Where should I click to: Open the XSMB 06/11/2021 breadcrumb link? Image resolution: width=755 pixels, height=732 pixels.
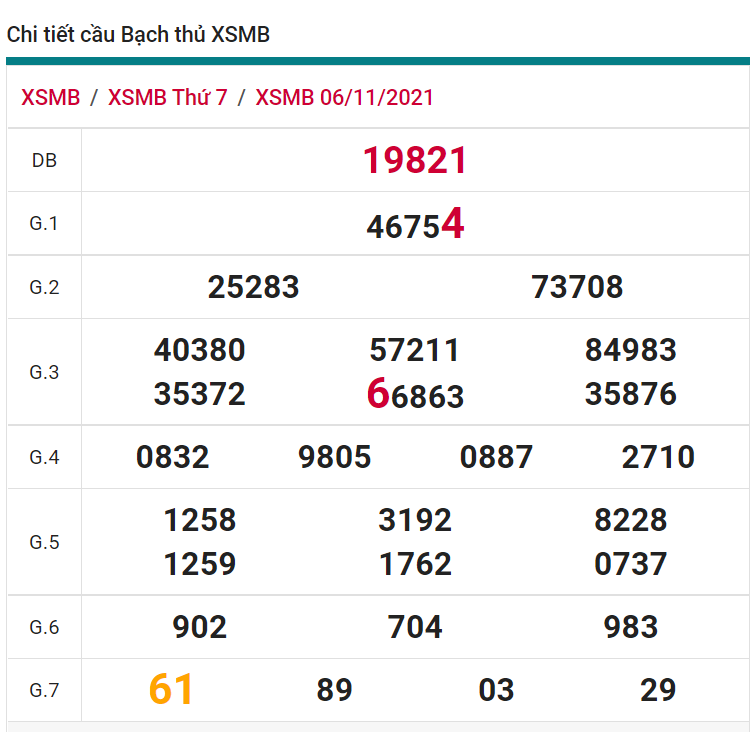tap(344, 97)
